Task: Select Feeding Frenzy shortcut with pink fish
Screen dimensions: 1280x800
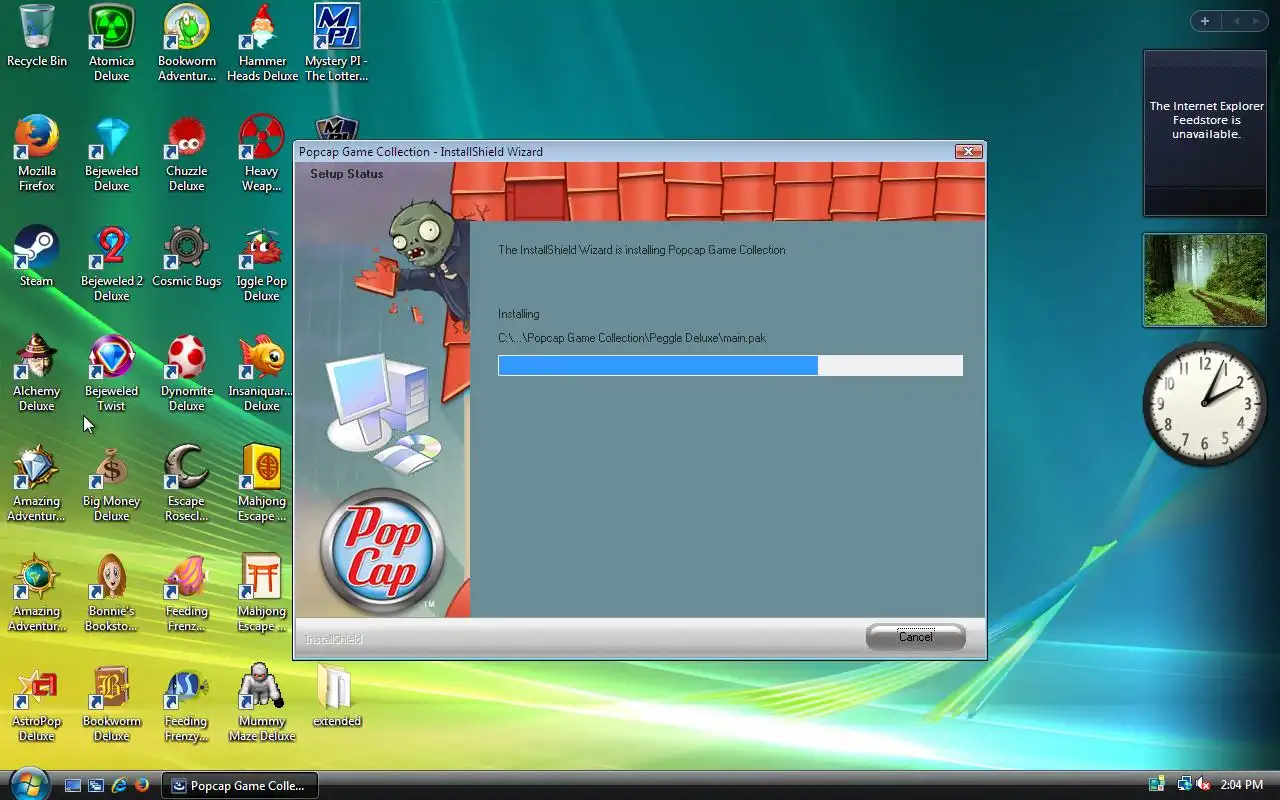Action: (187, 593)
